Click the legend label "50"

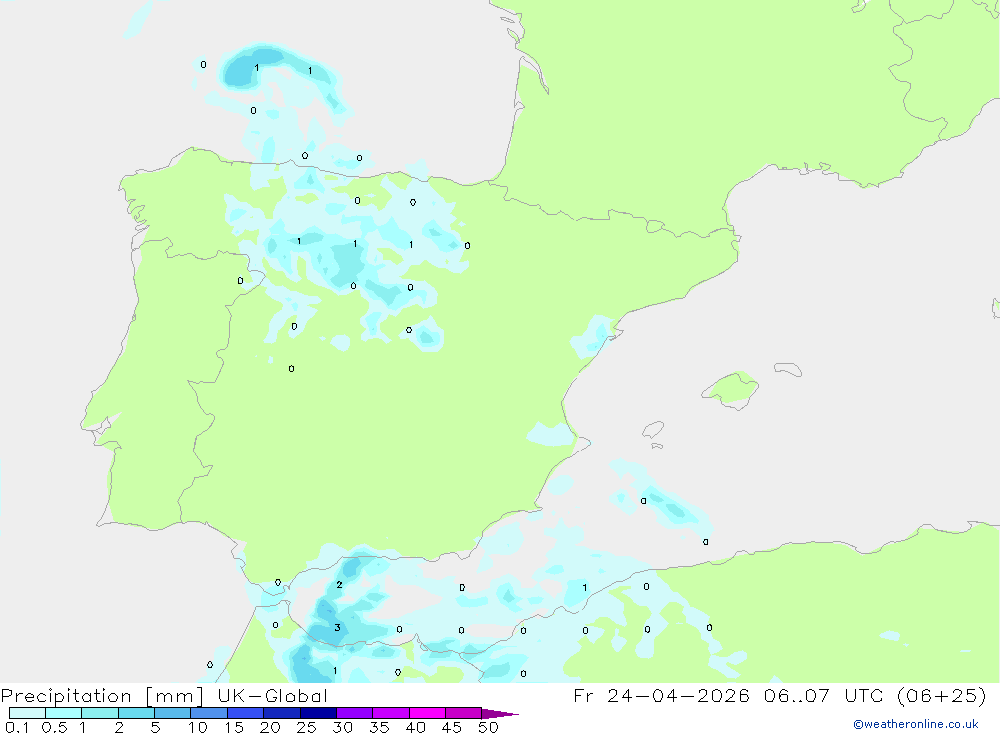488,727
